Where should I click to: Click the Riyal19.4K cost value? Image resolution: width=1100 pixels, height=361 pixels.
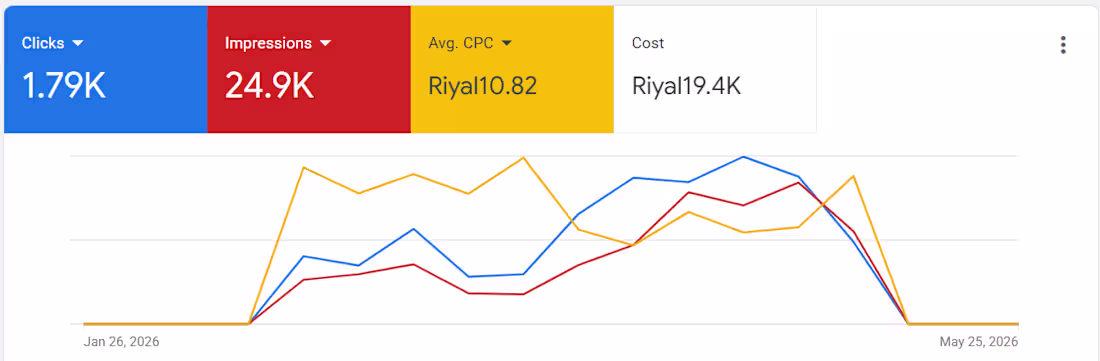[x=686, y=86]
